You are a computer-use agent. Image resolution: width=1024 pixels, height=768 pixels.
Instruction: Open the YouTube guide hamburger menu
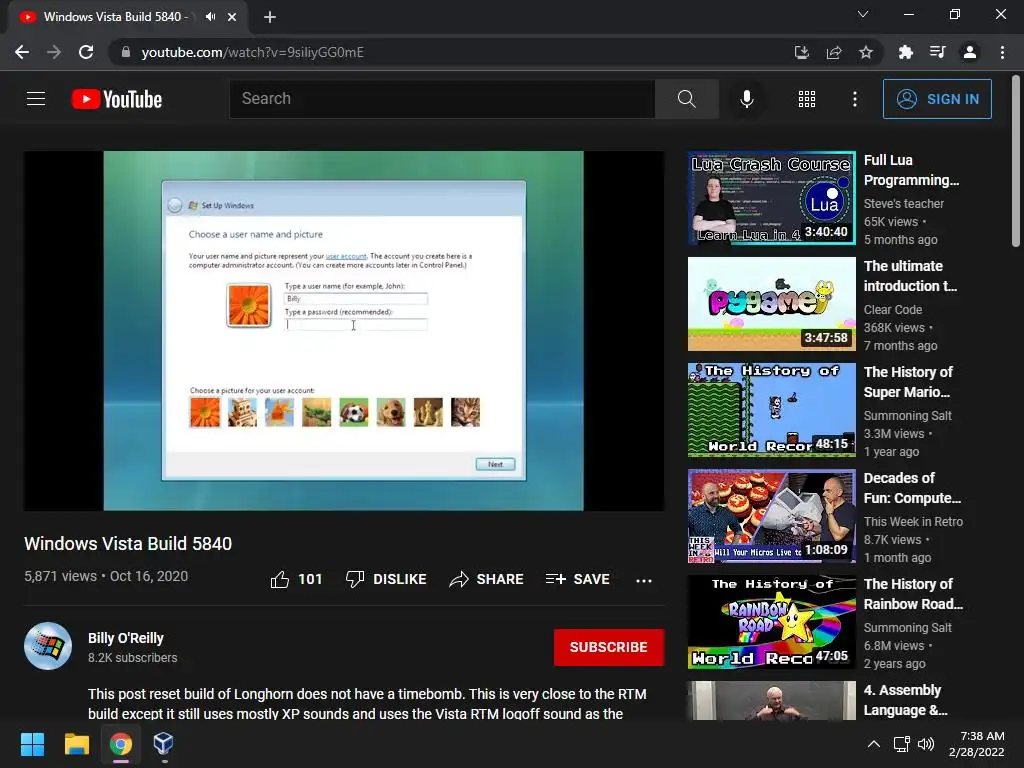pos(36,99)
